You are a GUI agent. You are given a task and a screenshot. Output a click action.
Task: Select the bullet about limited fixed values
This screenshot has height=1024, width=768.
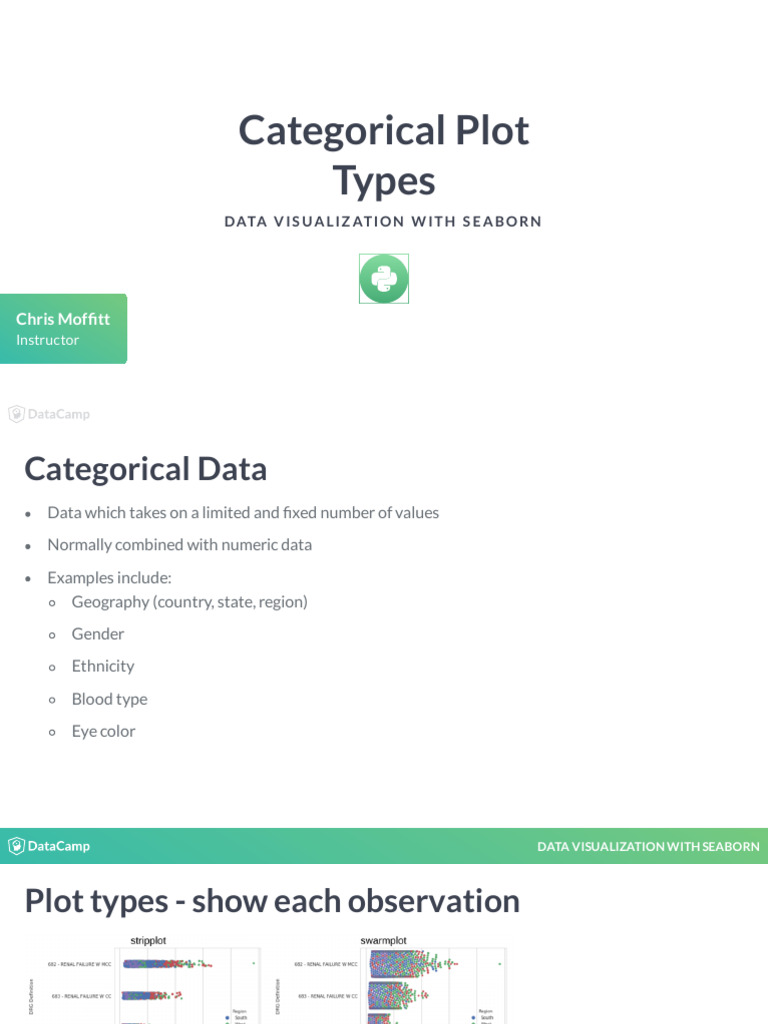pos(243,513)
